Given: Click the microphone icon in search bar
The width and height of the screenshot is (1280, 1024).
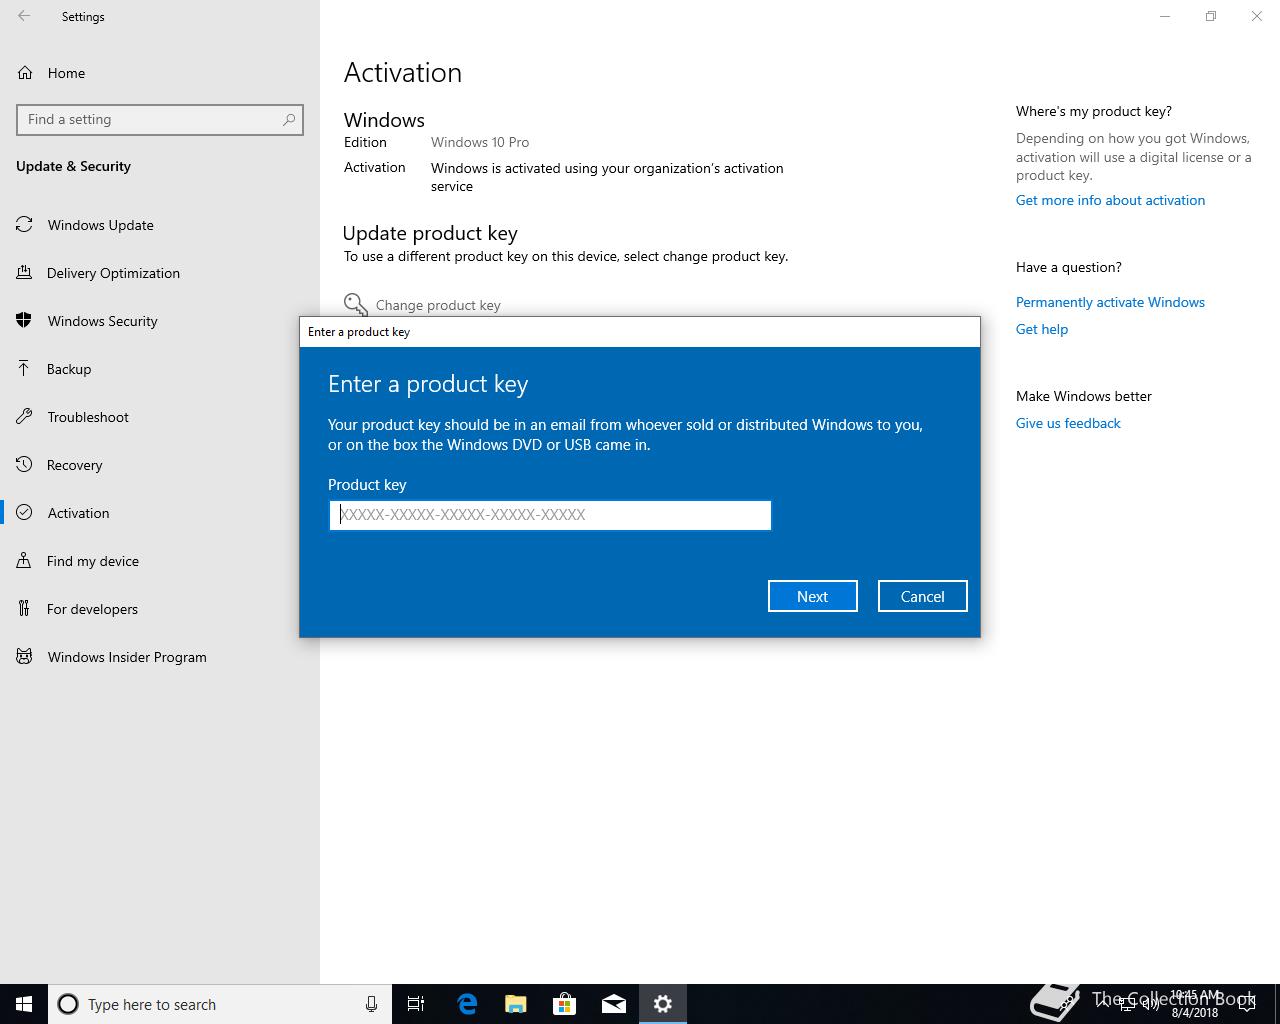Looking at the screenshot, I should tap(371, 1004).
